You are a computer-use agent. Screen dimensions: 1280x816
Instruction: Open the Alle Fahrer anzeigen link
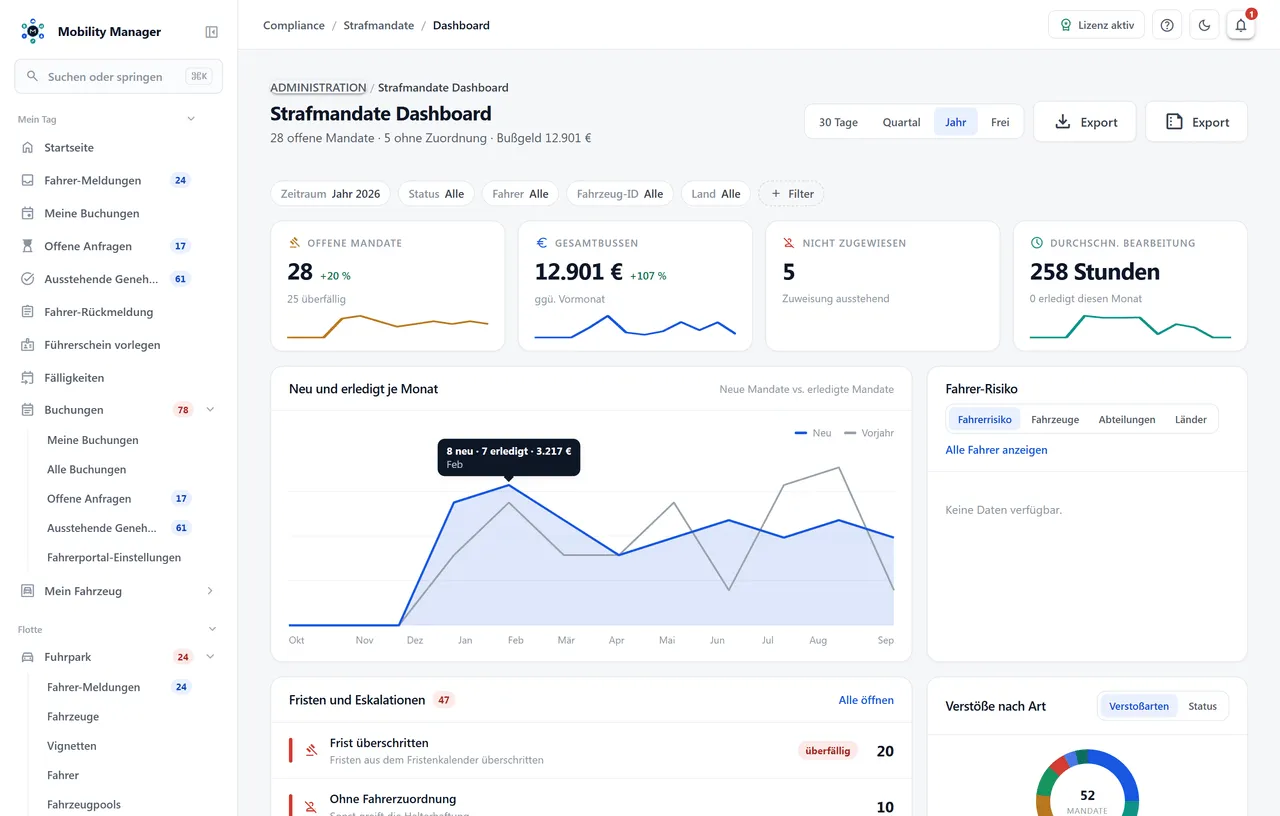pyautogui.click(x=996, y=450)
